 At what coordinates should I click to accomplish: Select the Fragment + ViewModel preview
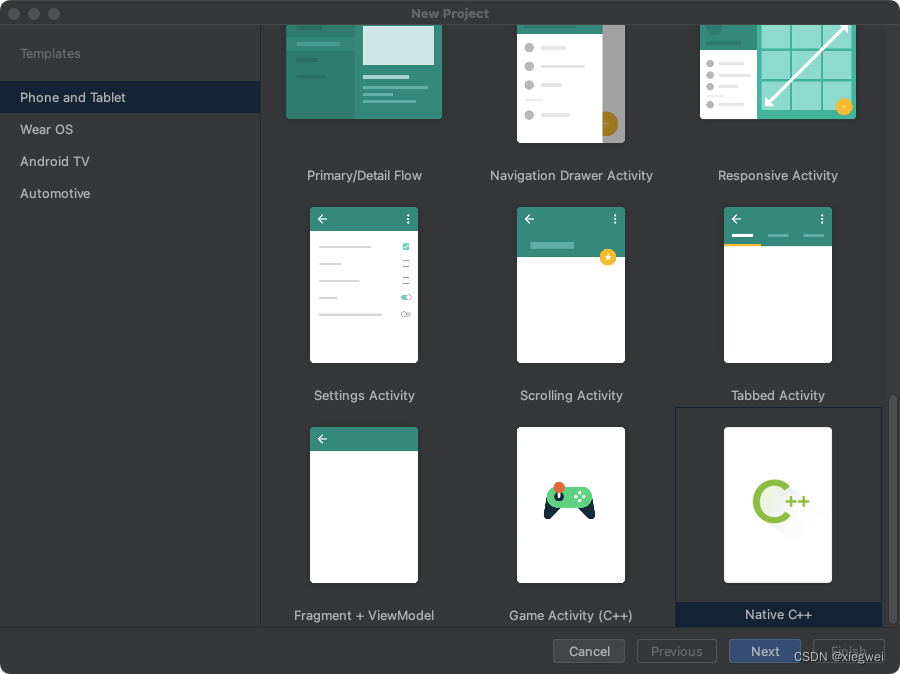click(x=364, y=505)
